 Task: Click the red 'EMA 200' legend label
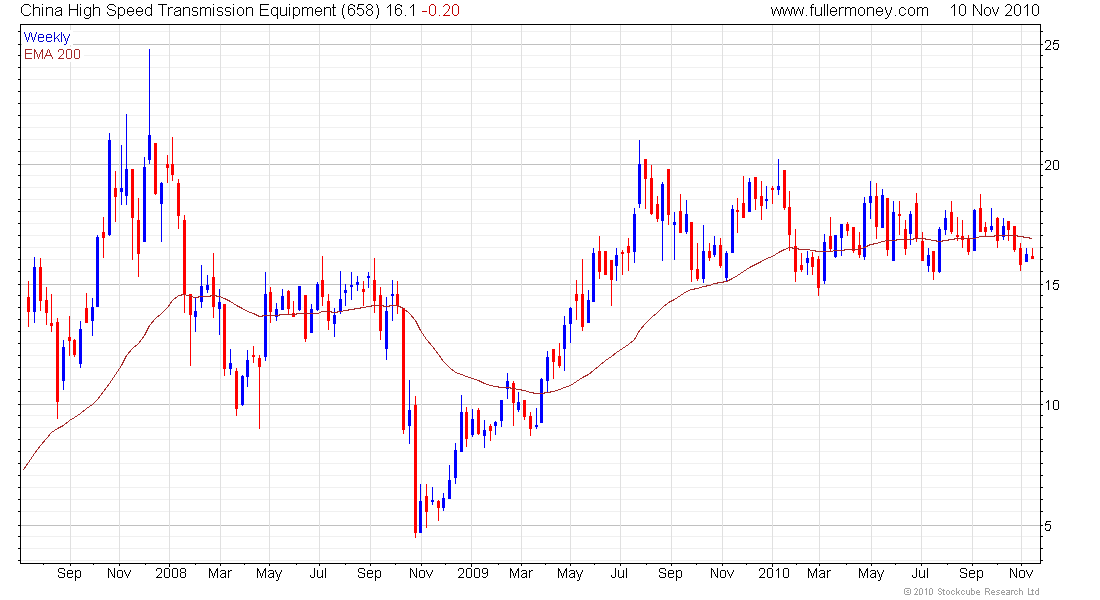coord(53,54)
